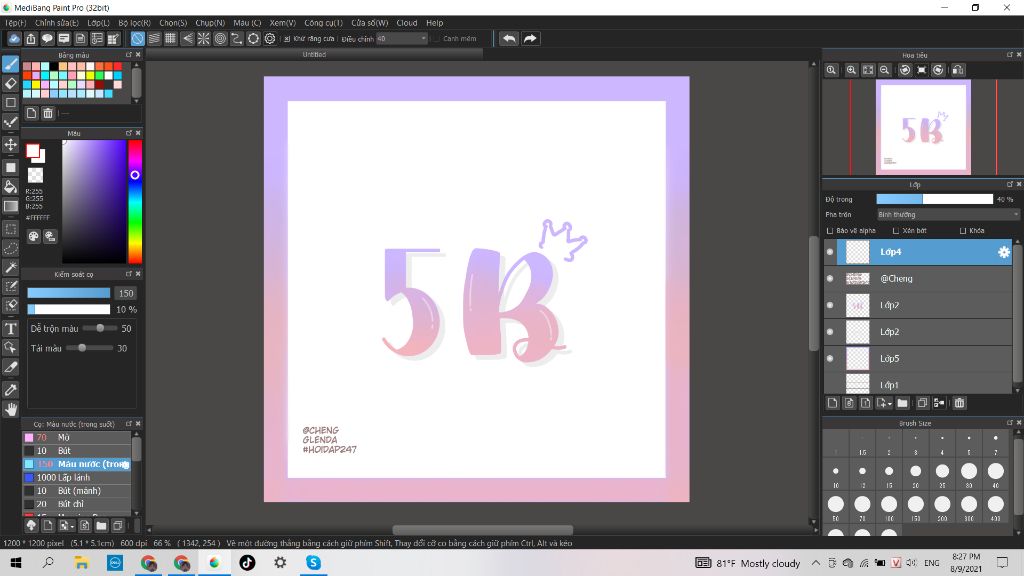Click the rainbow hue bar
1024x576 pixels.
pos(135,201)
